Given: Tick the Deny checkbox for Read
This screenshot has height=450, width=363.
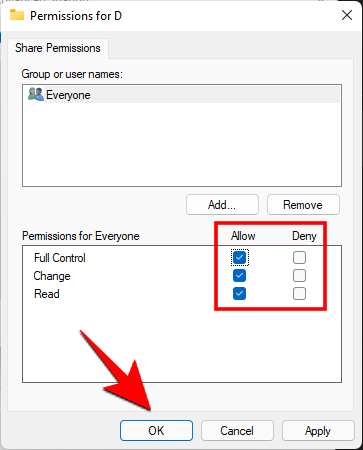Looking at the screenshot, I should coord(299,294).
